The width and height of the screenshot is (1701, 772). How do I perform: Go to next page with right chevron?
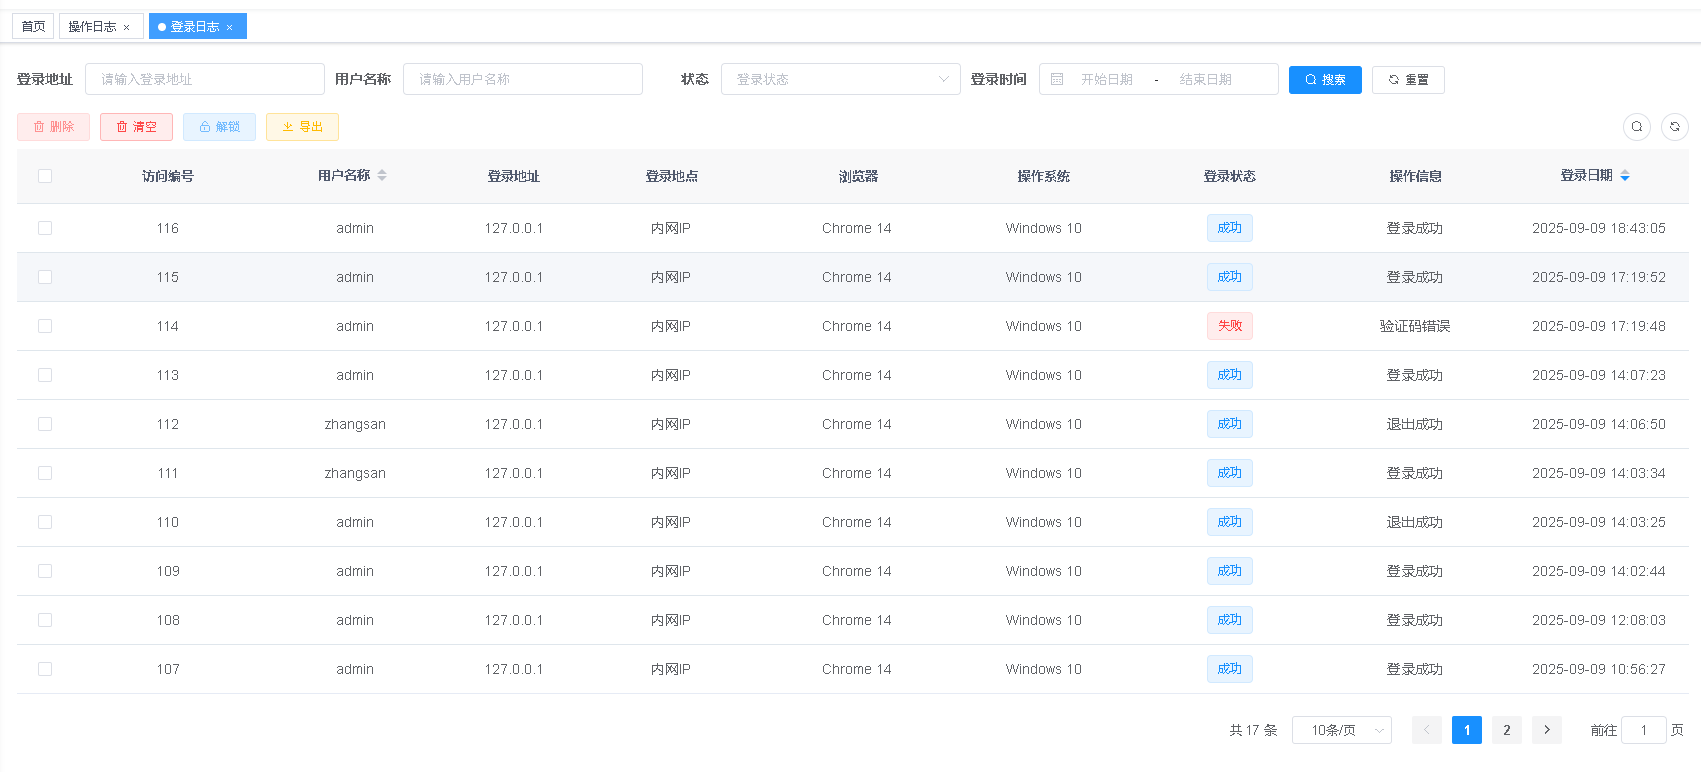coord(1546,730)
